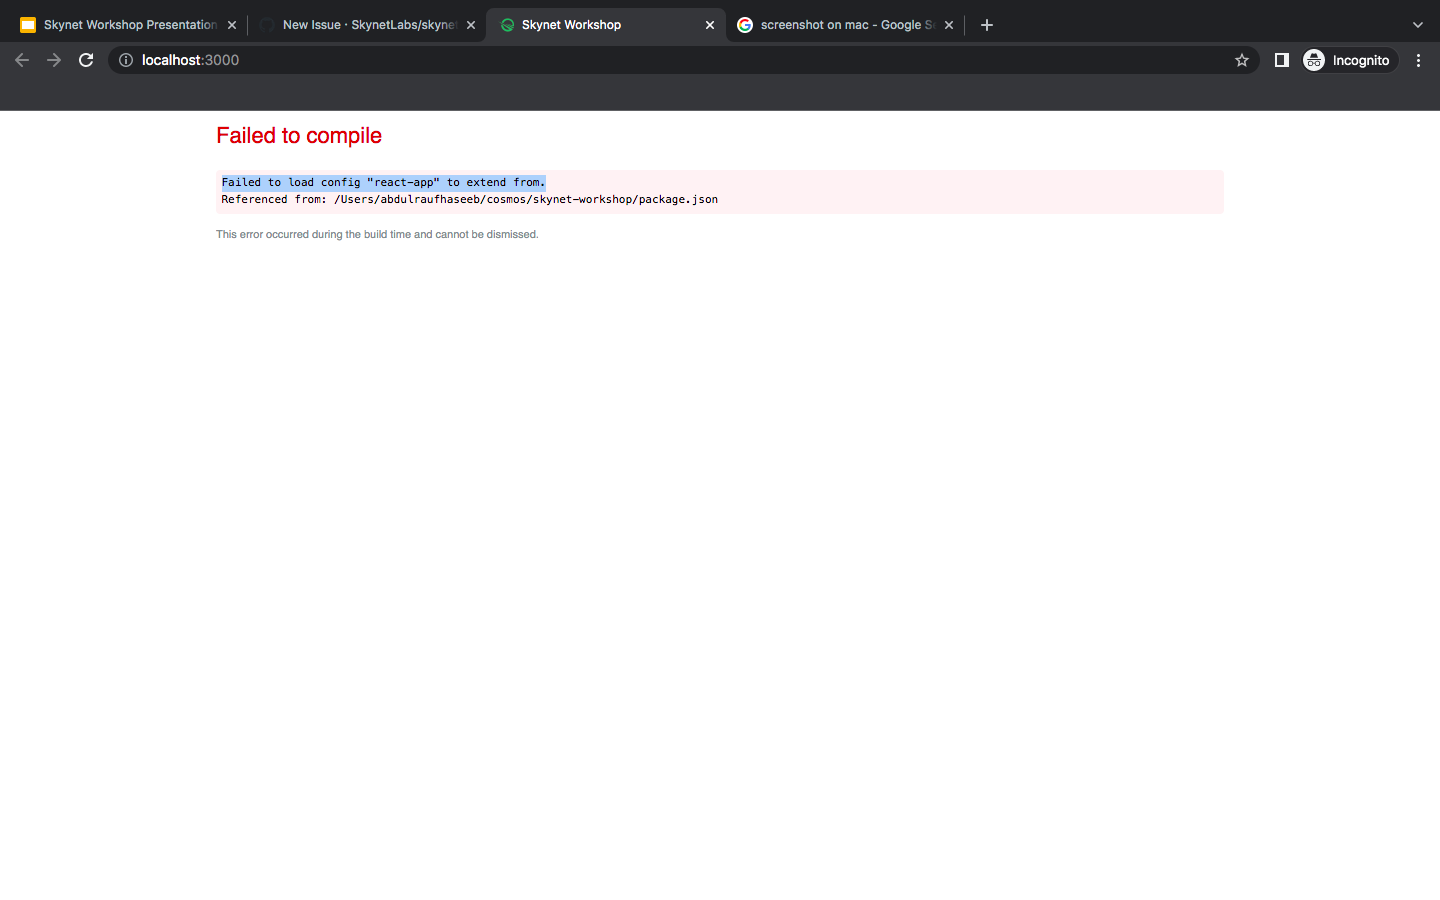Viewport: 1440px width, 900px height.
Task: Click the page reload icon
Action: point(85,60)
